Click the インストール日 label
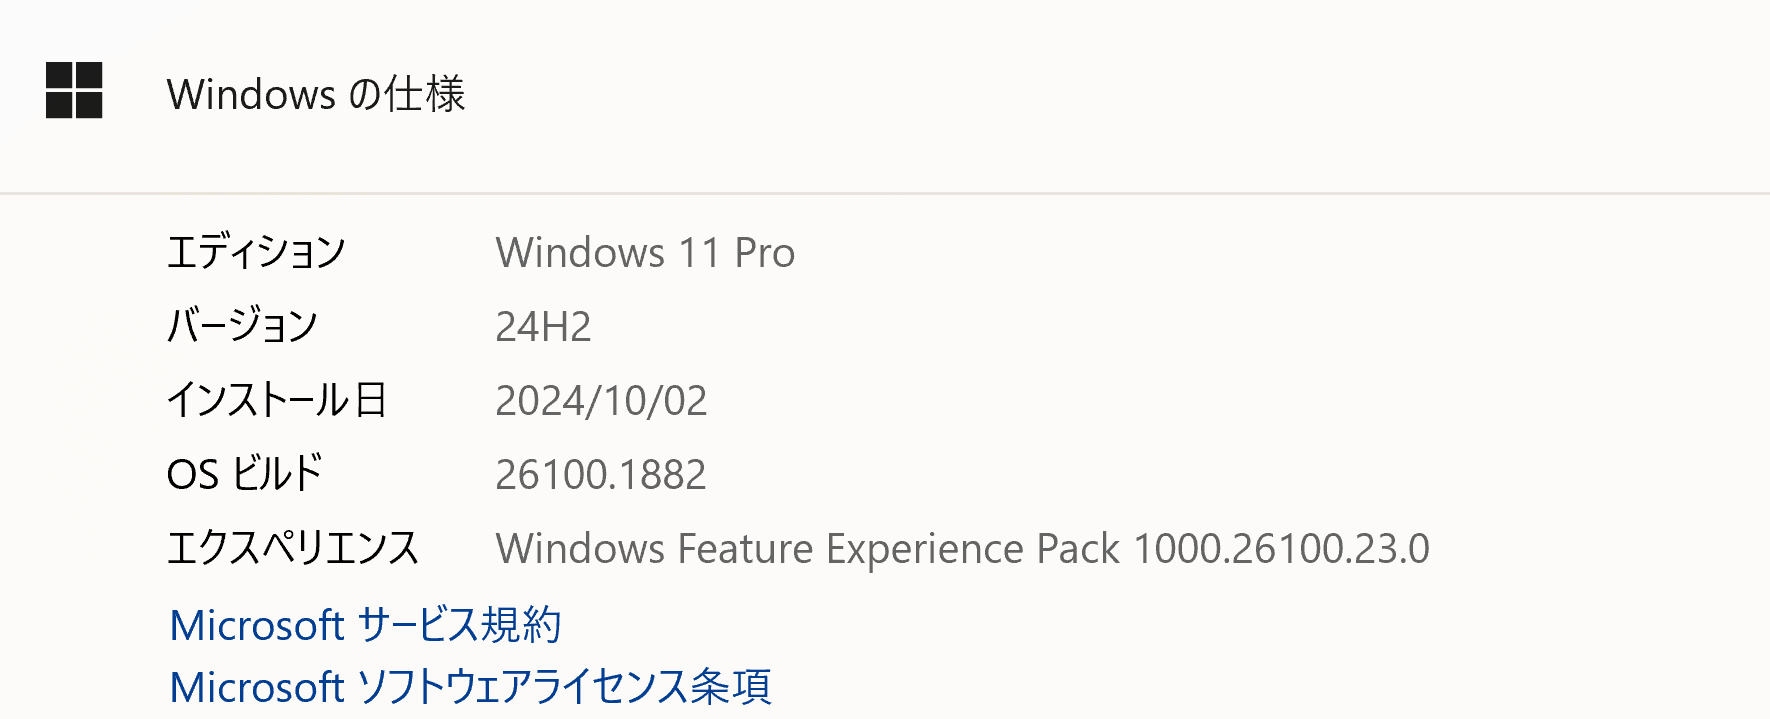This screenshot has height=719, width=1770. click(276, 400)
